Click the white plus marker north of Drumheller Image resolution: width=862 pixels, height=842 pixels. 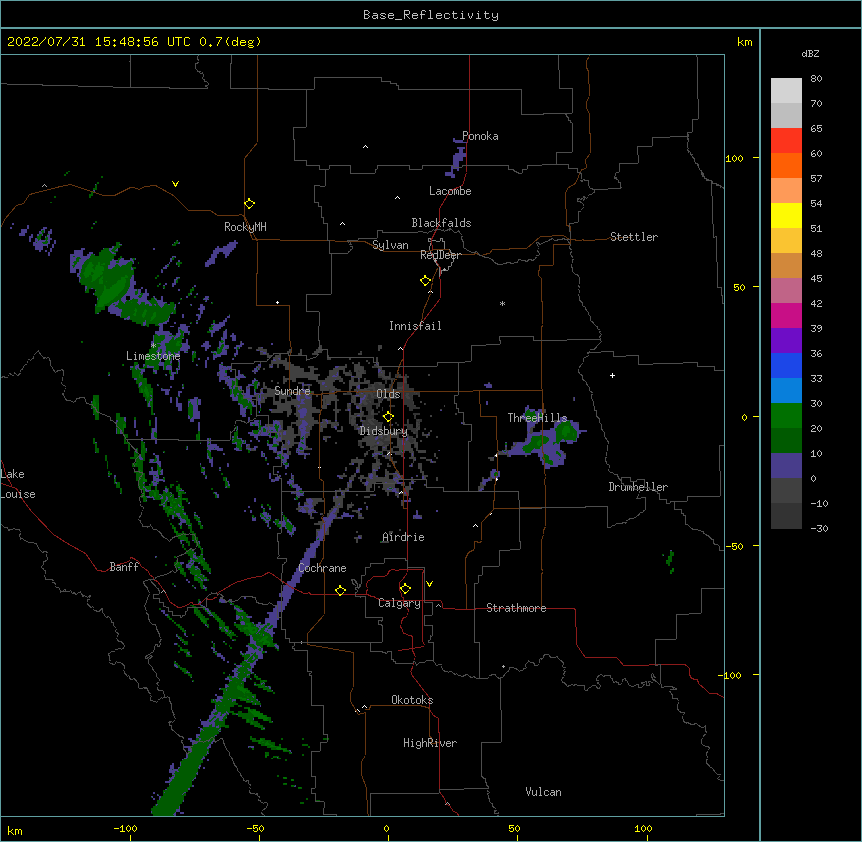(x=612, y=375)
